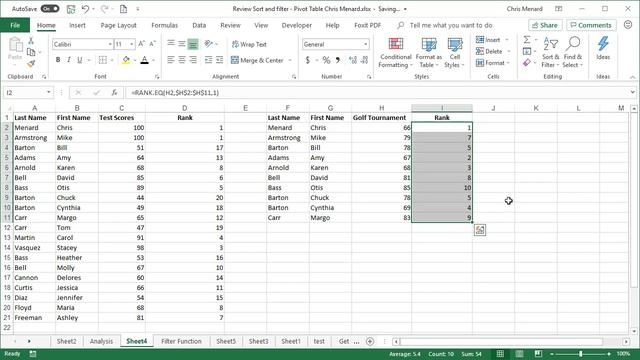Open the Analysis sheet tab
This screenshot has height=360, width=640.
click(x=101, y=341)
